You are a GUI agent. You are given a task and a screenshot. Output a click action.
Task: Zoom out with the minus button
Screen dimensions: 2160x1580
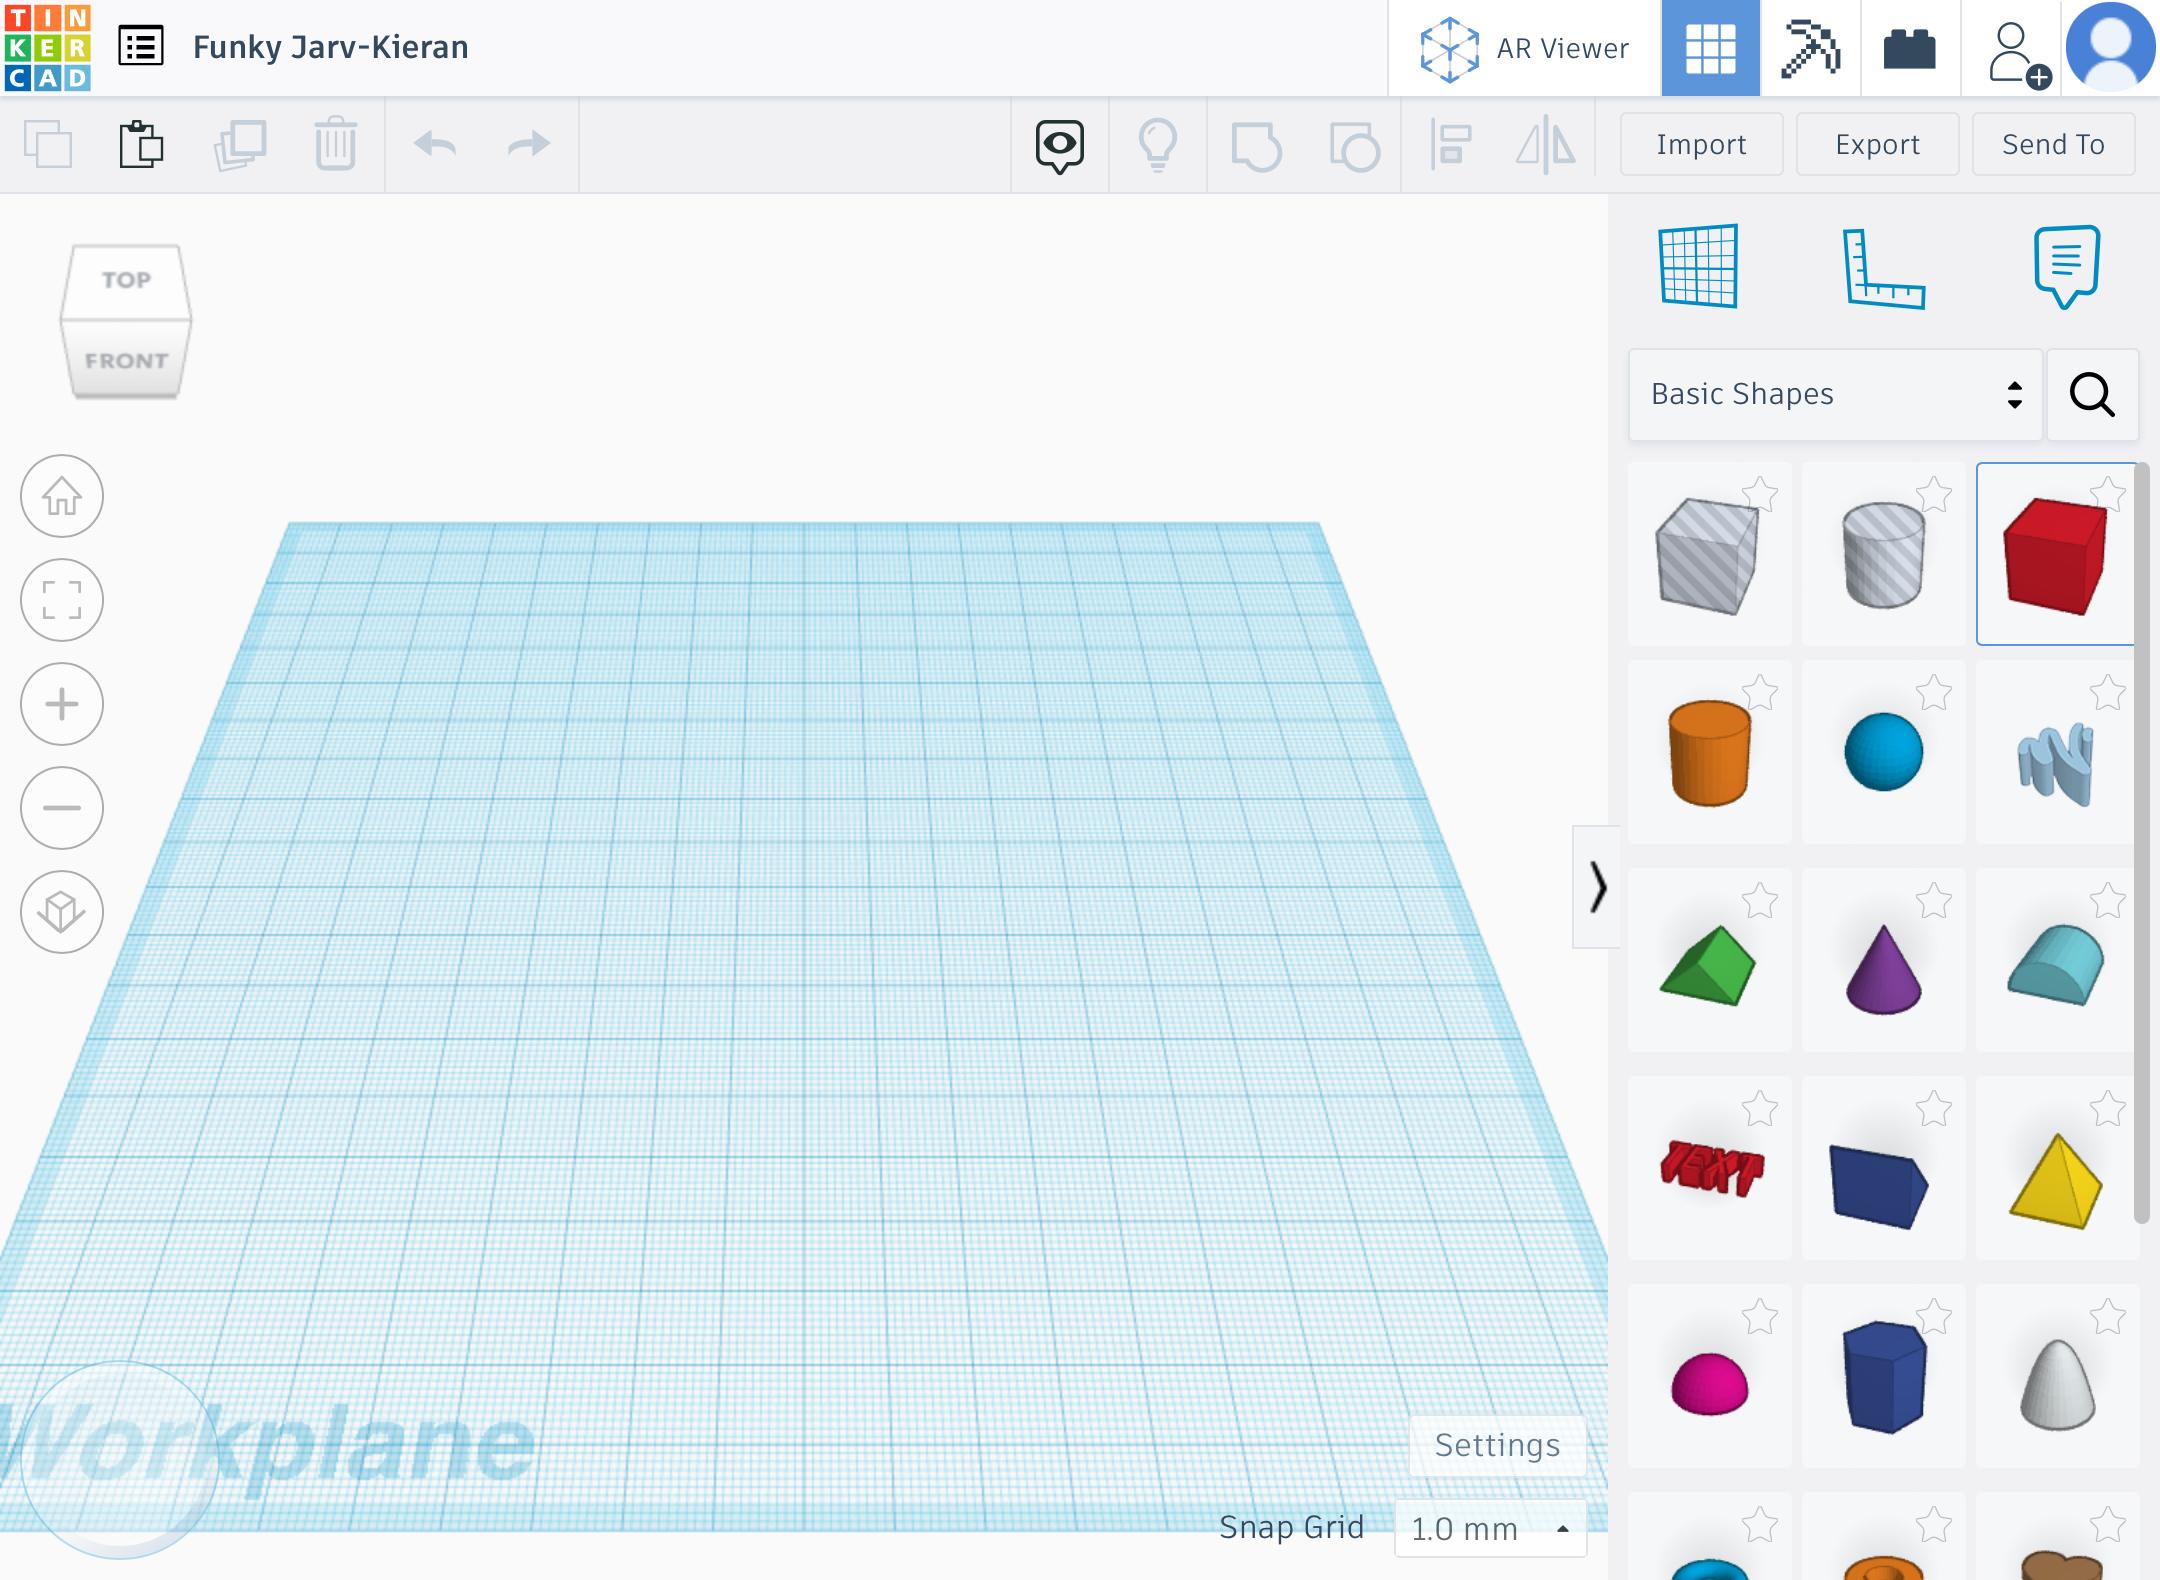62,808
